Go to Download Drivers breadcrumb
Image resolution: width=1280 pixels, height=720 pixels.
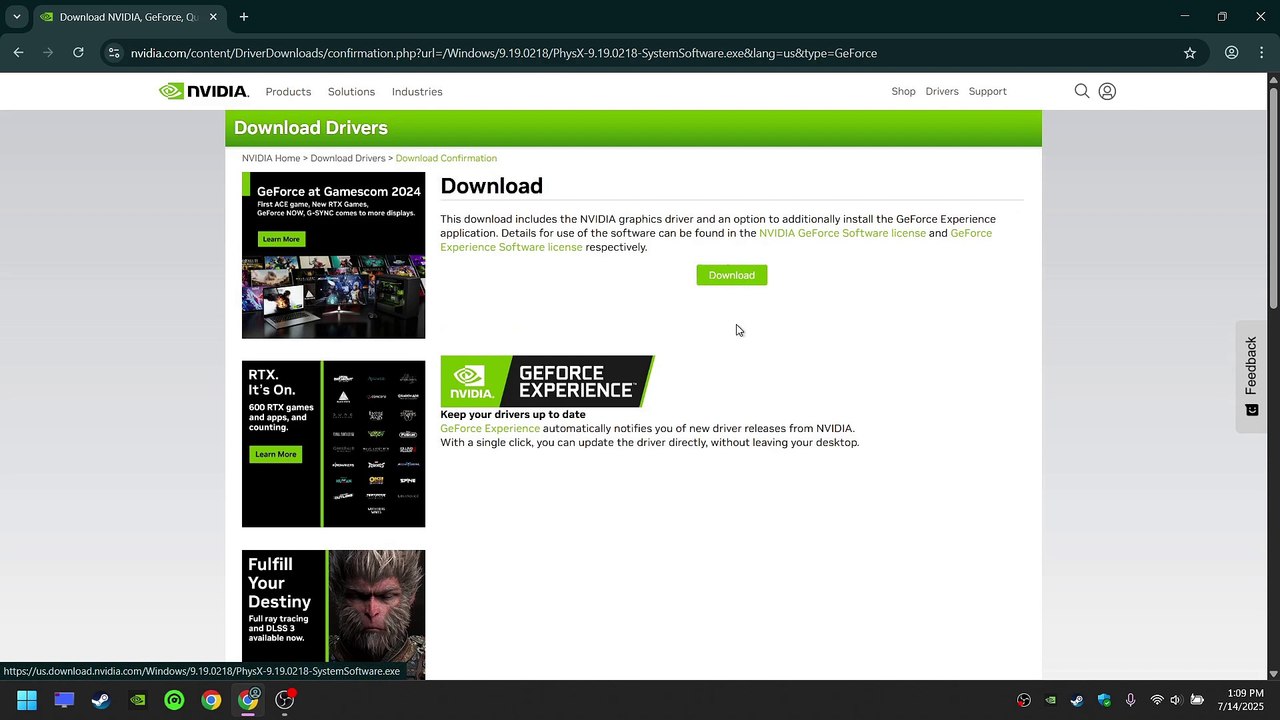pos(348,158)
